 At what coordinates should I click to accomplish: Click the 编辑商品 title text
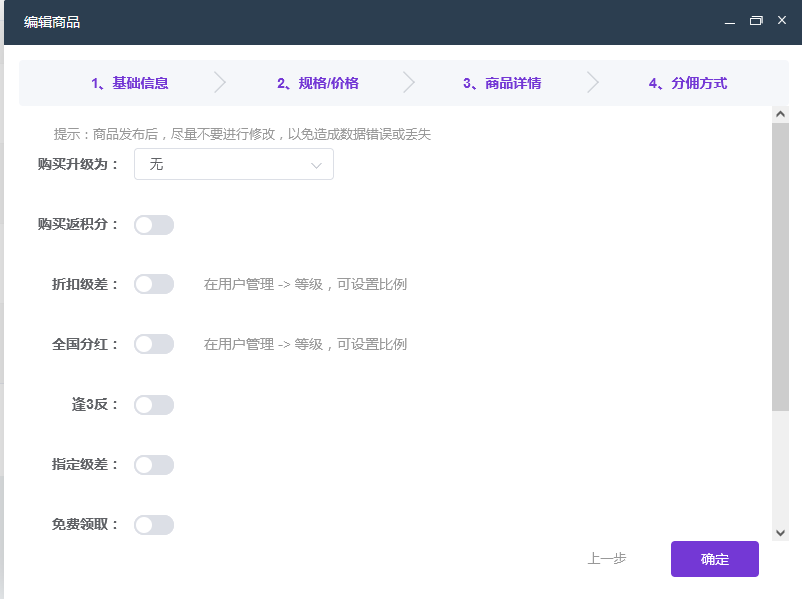52,22
